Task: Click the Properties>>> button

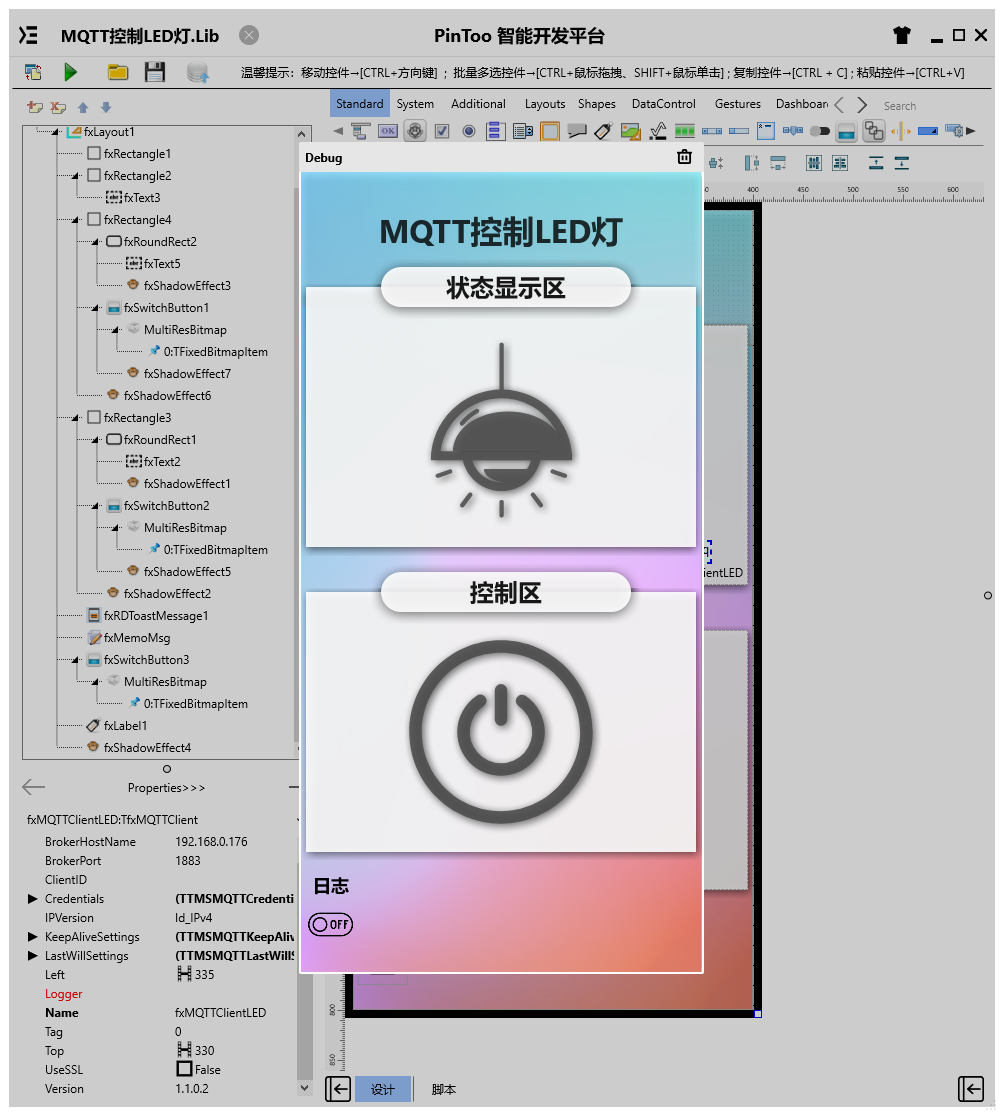Action: point(167,787)
